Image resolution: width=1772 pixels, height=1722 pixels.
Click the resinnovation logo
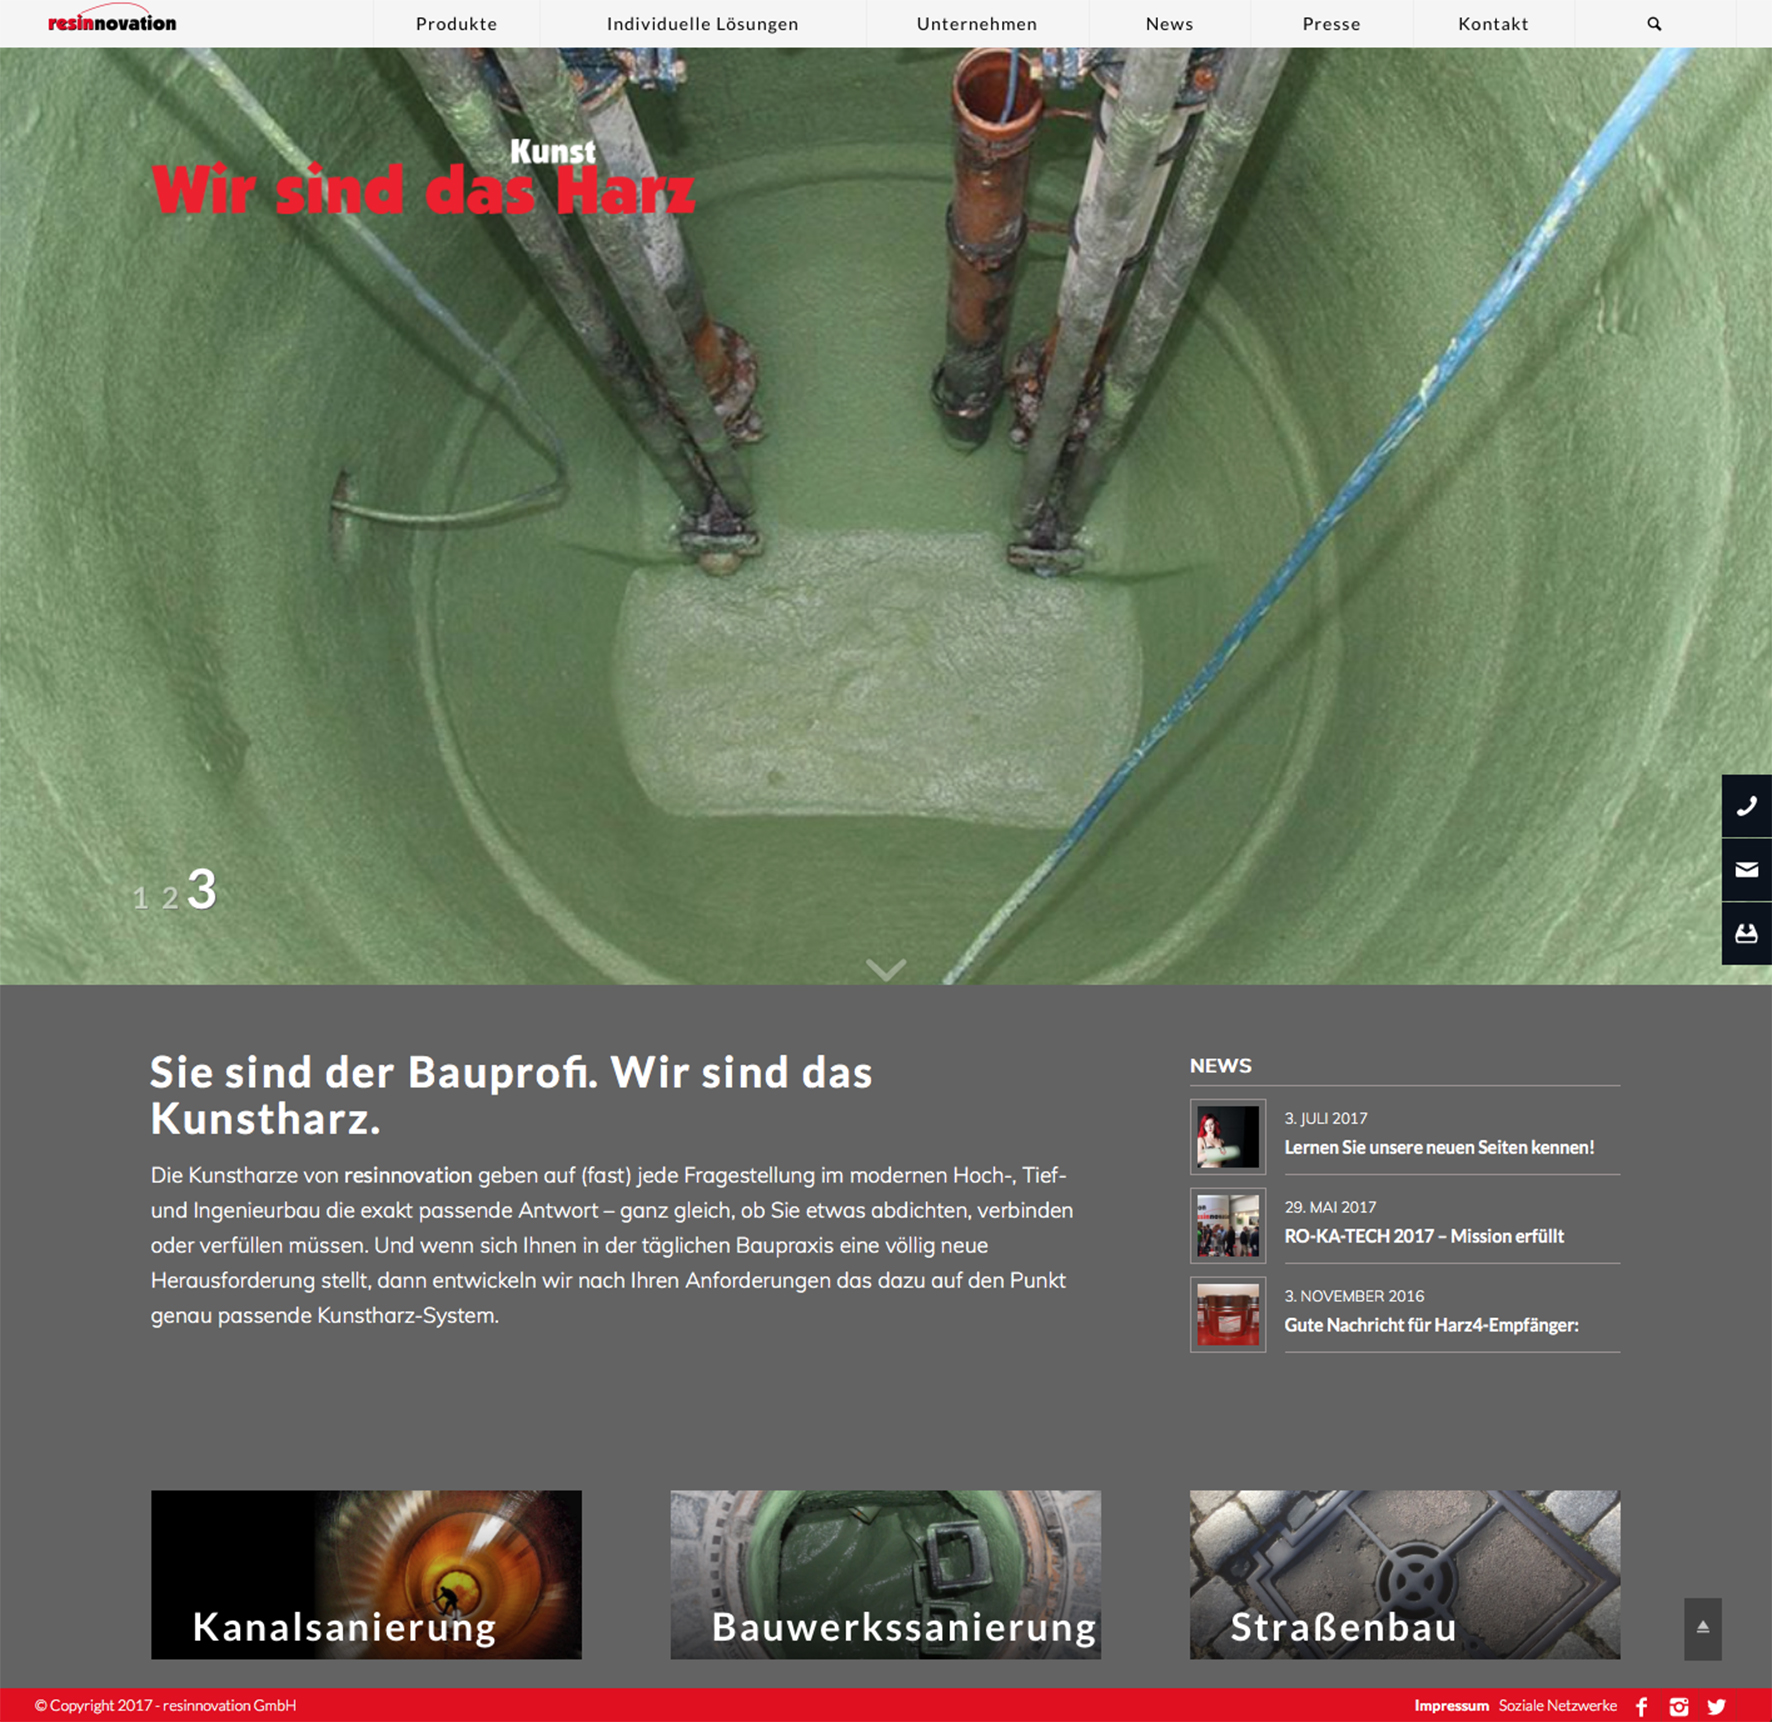pyautogui.click(x=112, y=22)
